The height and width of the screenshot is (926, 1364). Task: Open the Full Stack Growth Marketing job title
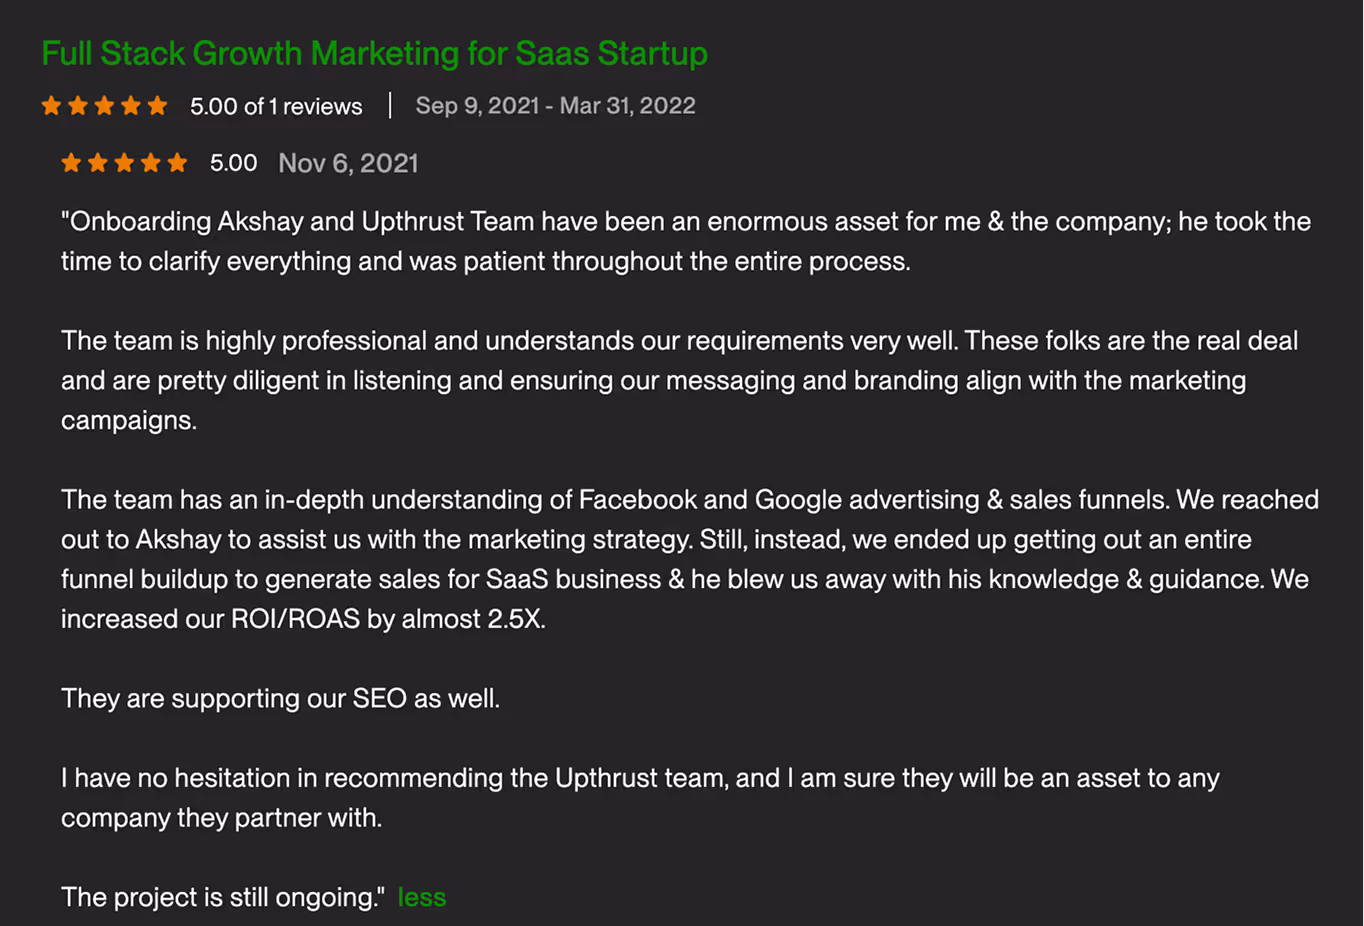374,53
